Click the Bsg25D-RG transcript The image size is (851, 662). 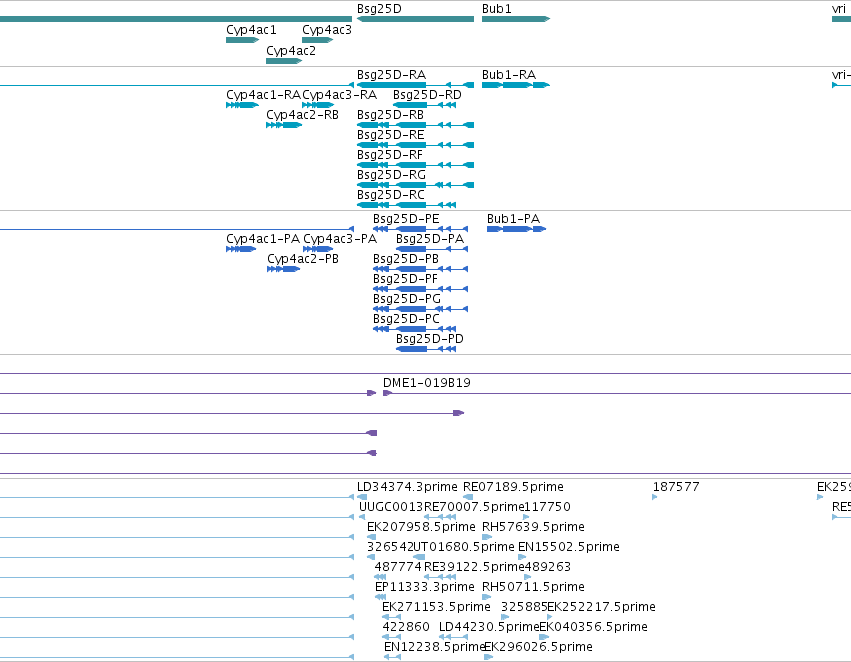pyautogui.click(x=415, y=185)
